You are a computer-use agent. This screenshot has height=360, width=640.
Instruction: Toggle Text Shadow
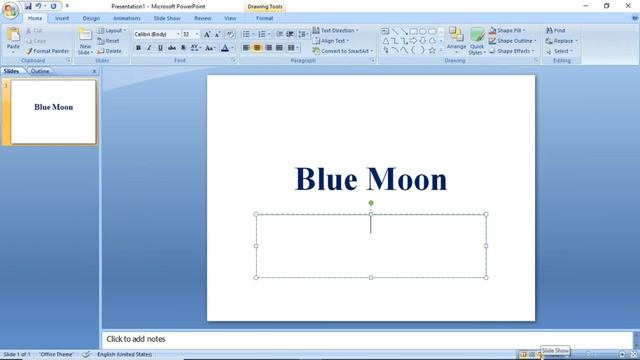[x=183, y=48]
